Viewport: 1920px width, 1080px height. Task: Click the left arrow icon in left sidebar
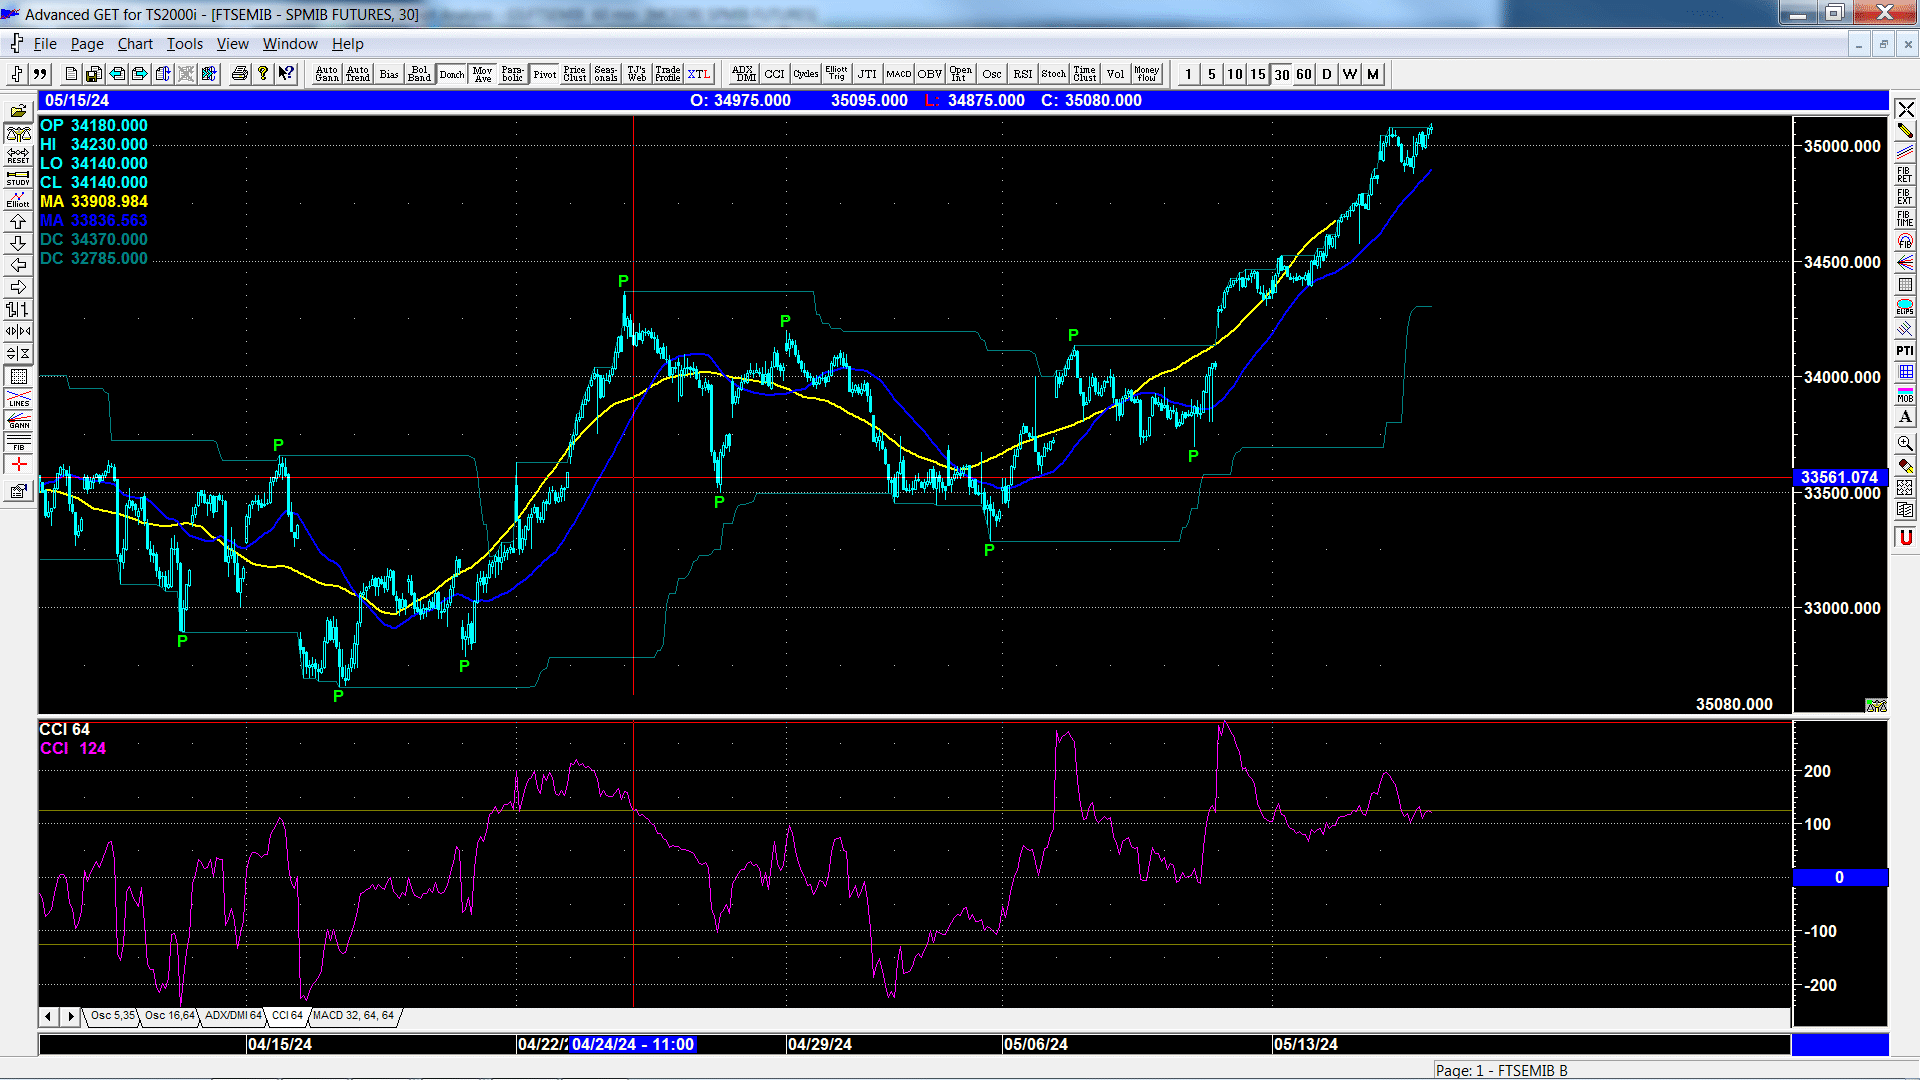(x=18, y=266)
